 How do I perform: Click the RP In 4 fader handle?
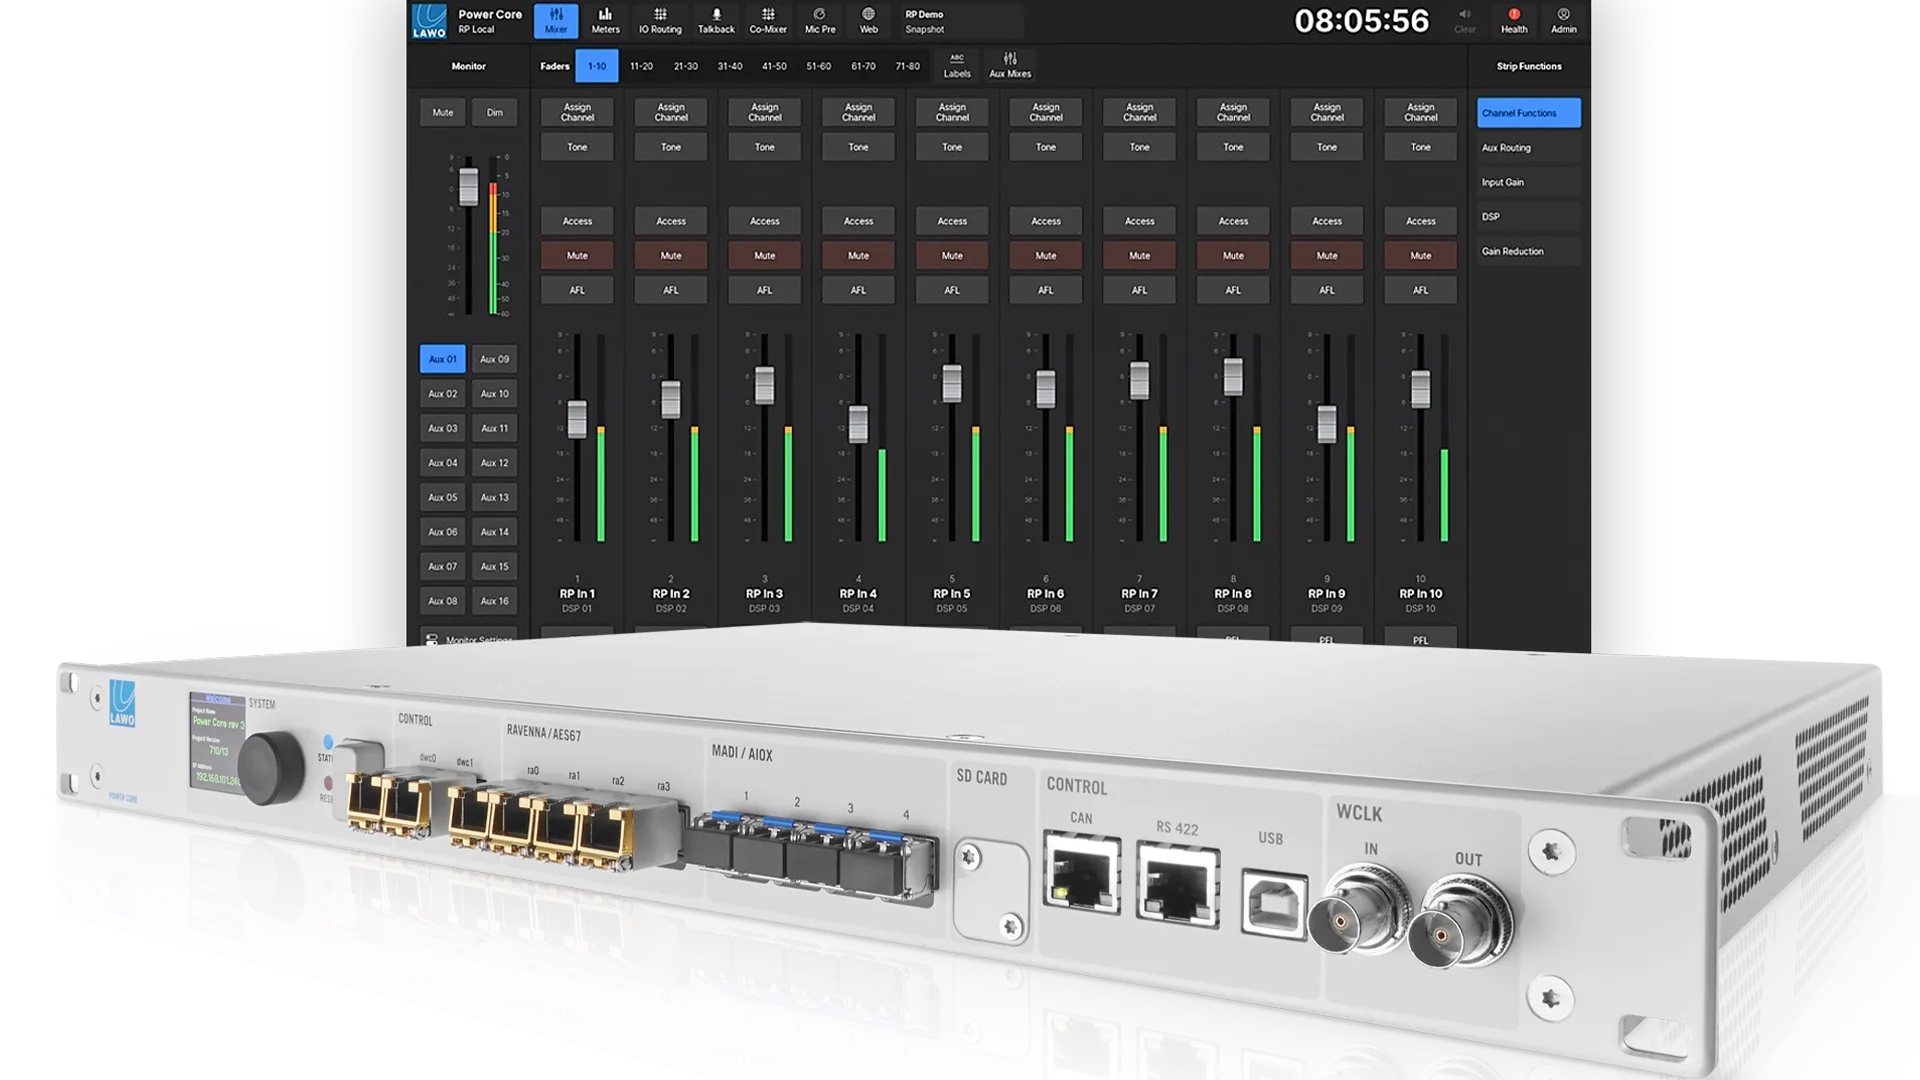(858, 424)
